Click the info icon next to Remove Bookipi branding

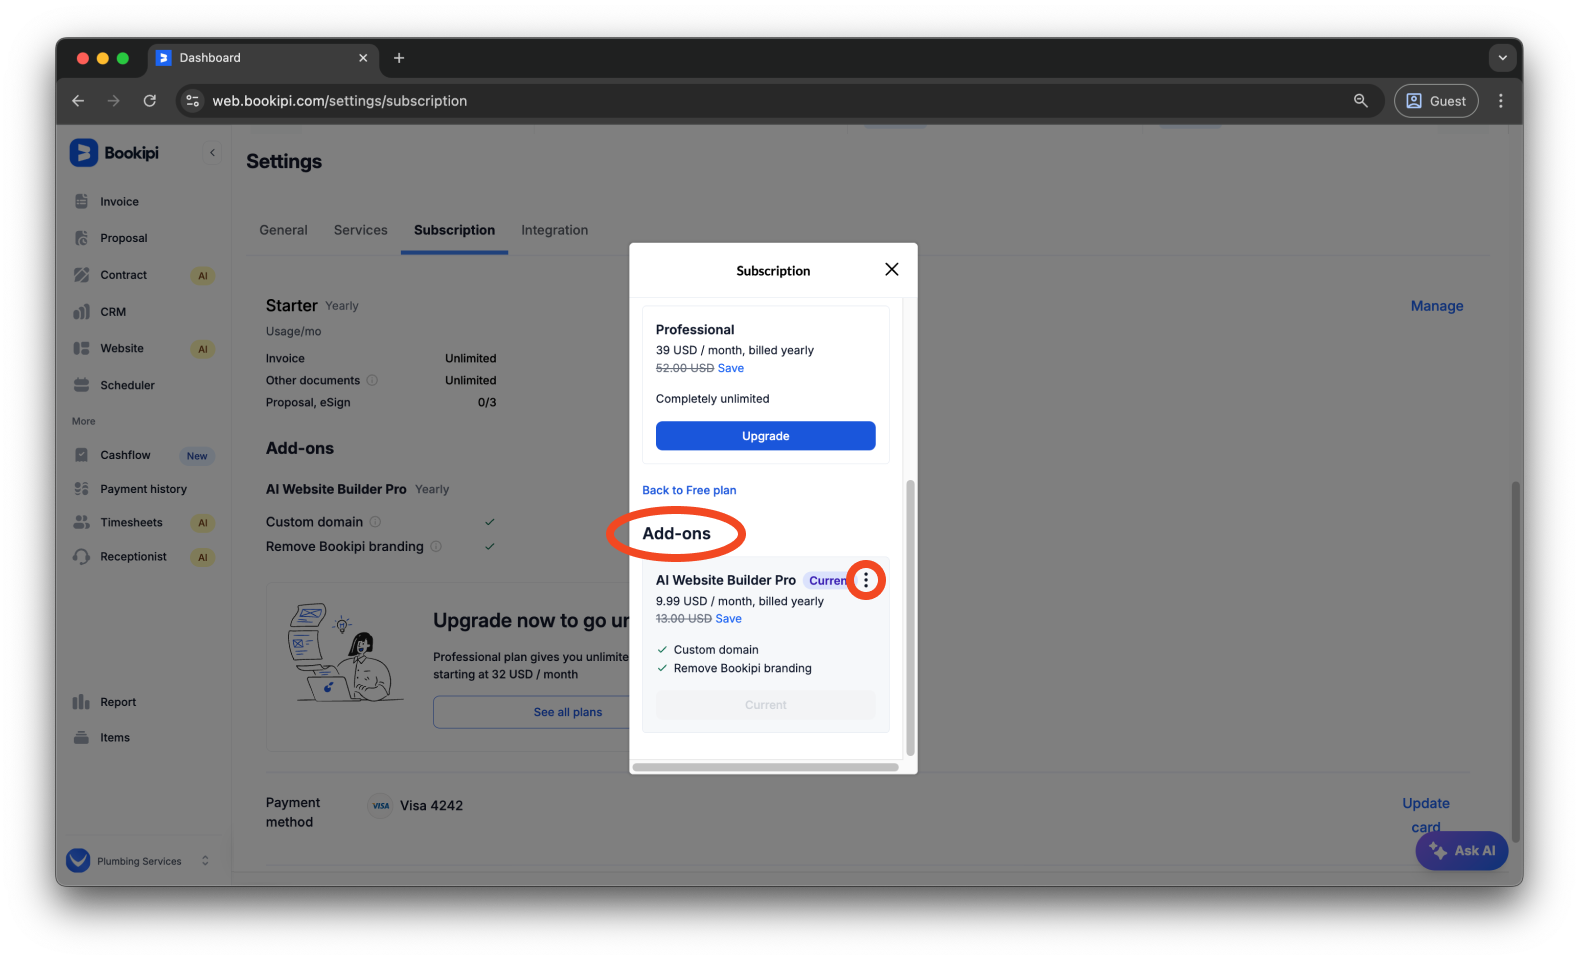436,546
